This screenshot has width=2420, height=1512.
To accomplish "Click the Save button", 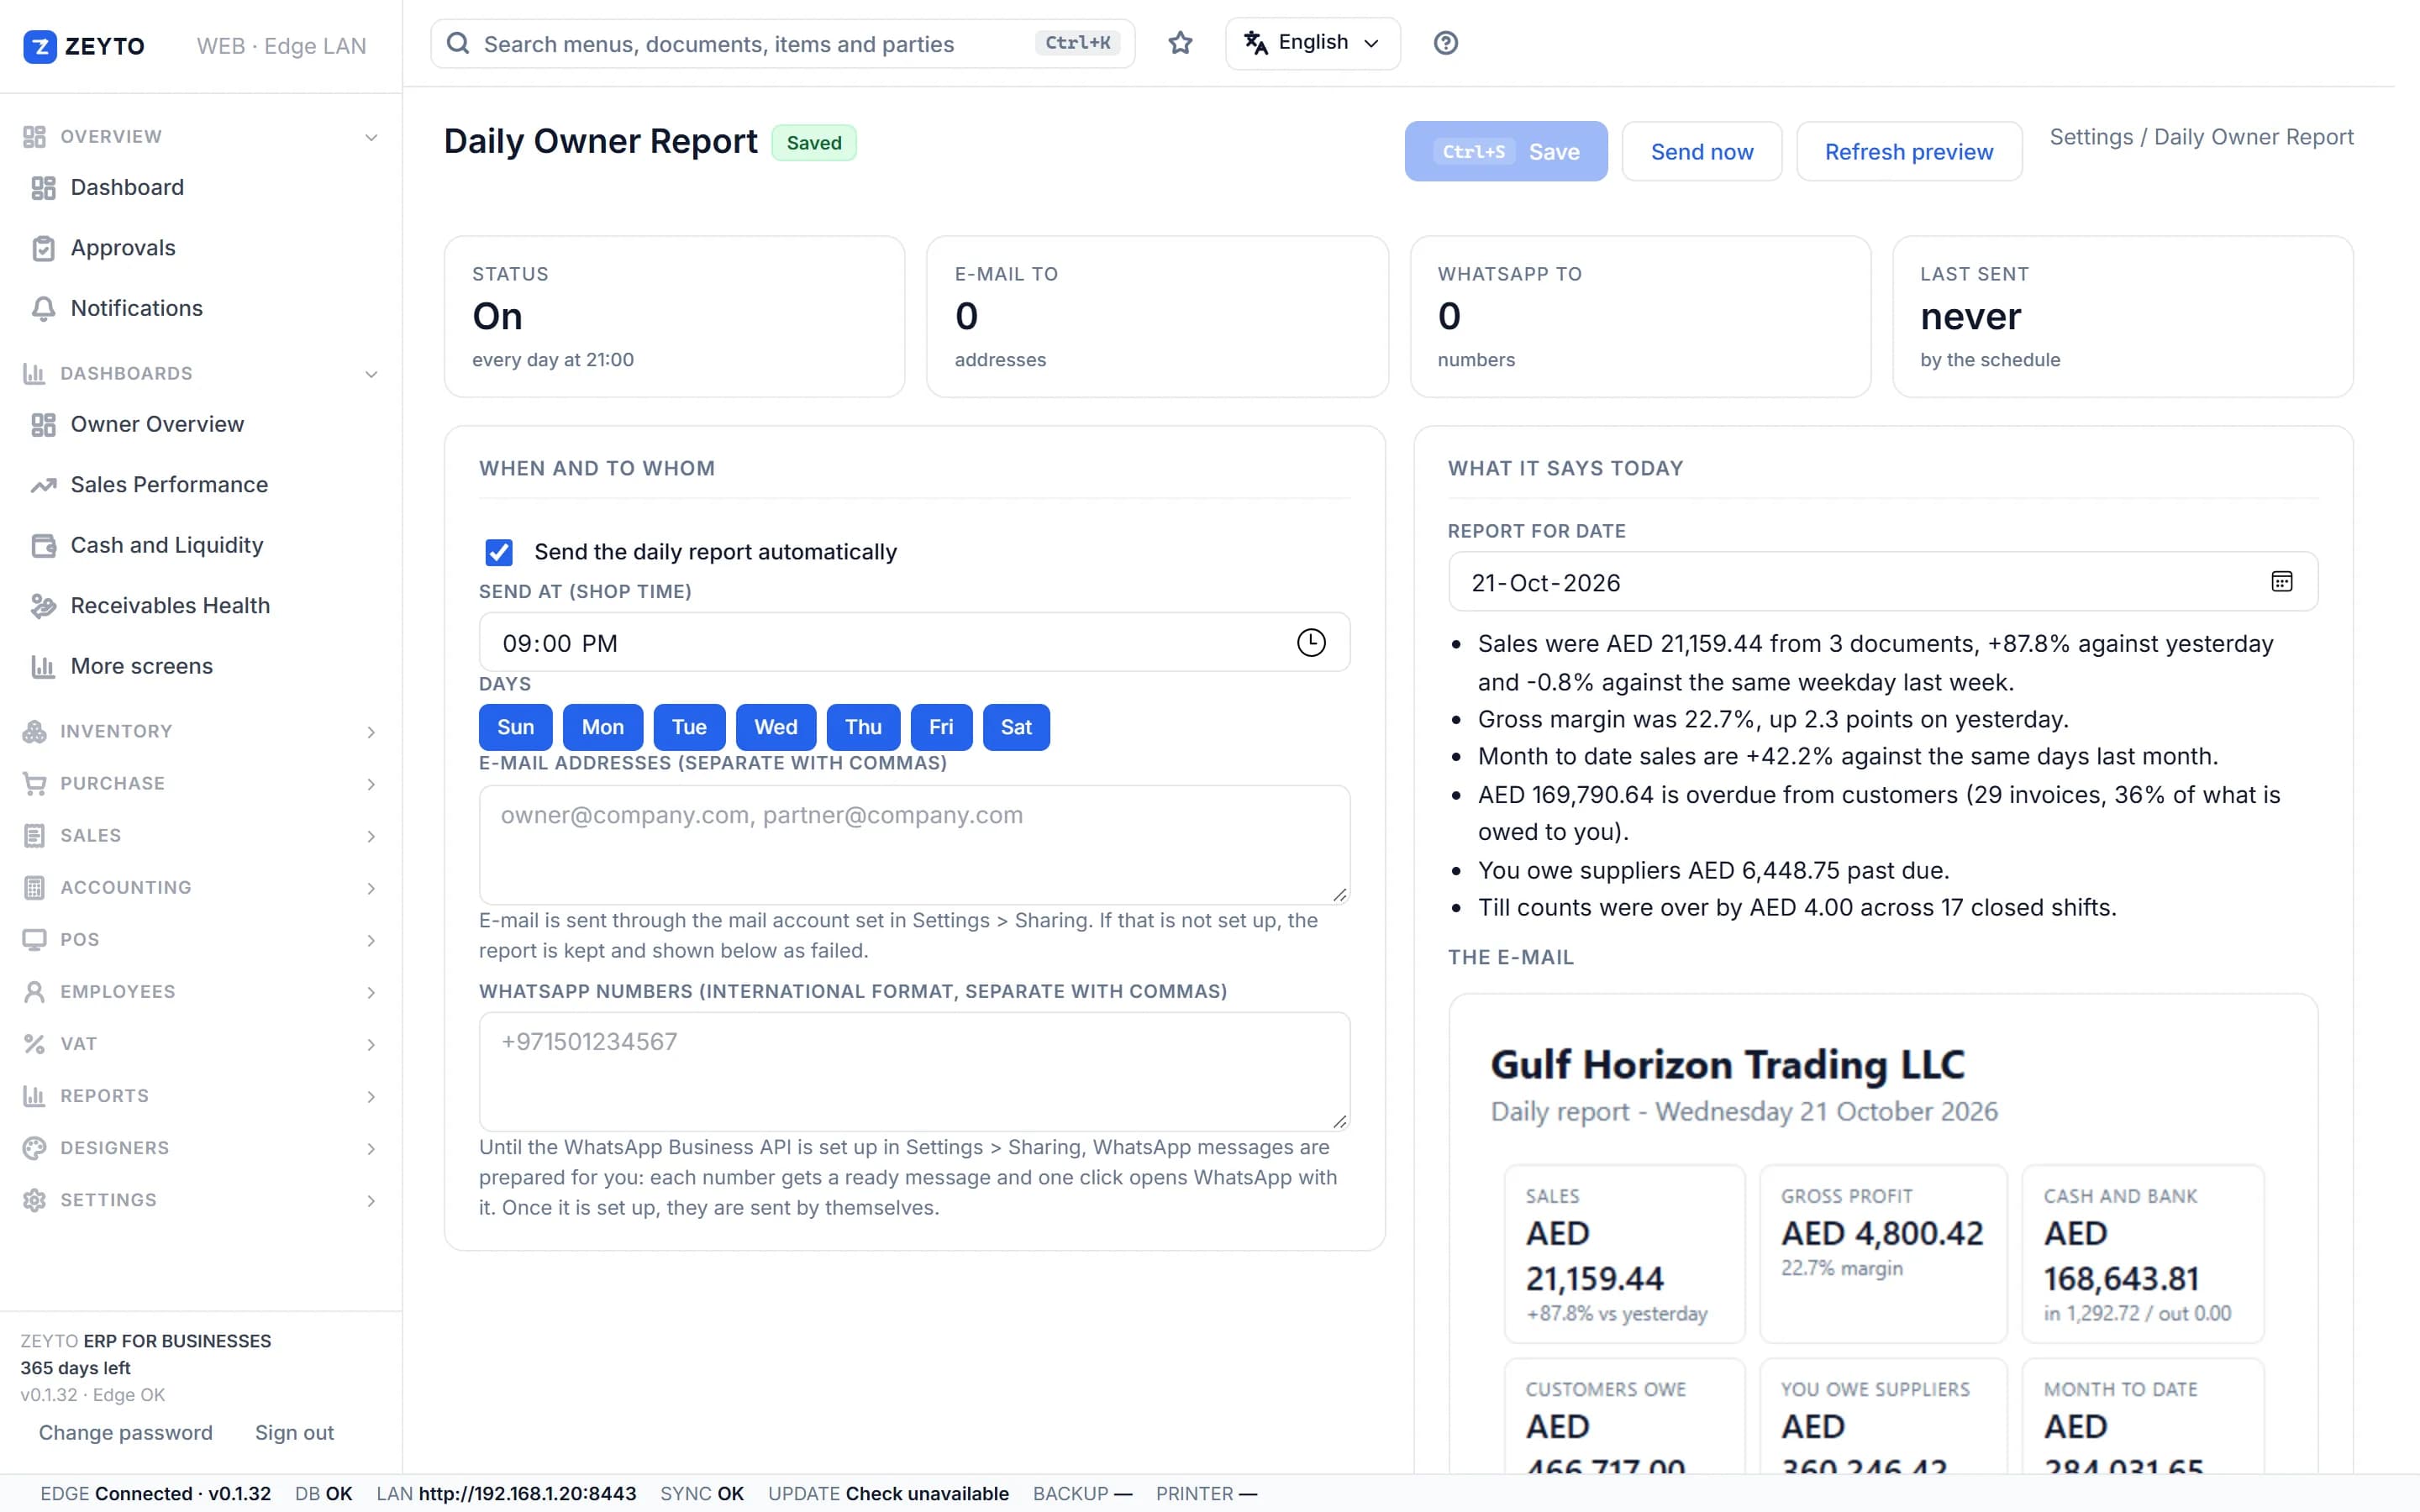I will 1506,151.
